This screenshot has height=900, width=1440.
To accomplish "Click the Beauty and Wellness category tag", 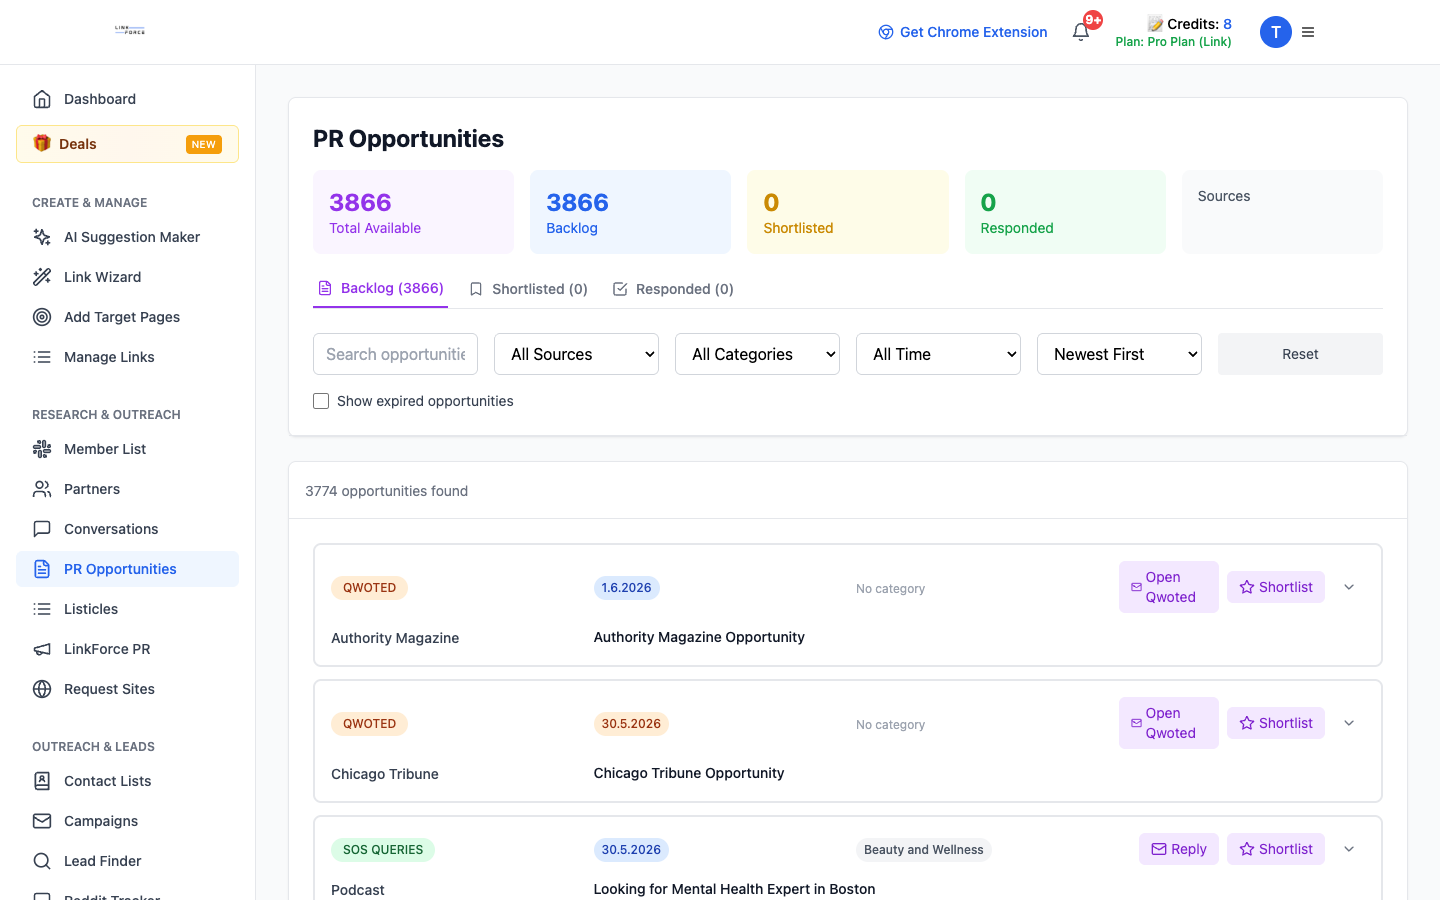I will (x=924, y=850).
